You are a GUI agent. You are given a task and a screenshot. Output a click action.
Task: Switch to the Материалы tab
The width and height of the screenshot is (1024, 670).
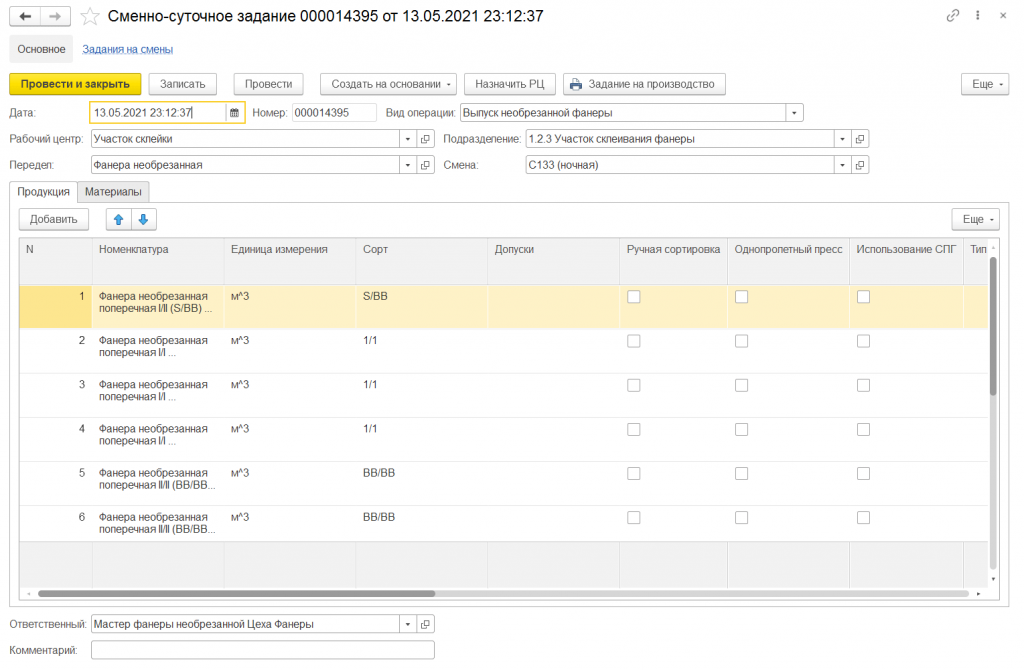(113, 191)
